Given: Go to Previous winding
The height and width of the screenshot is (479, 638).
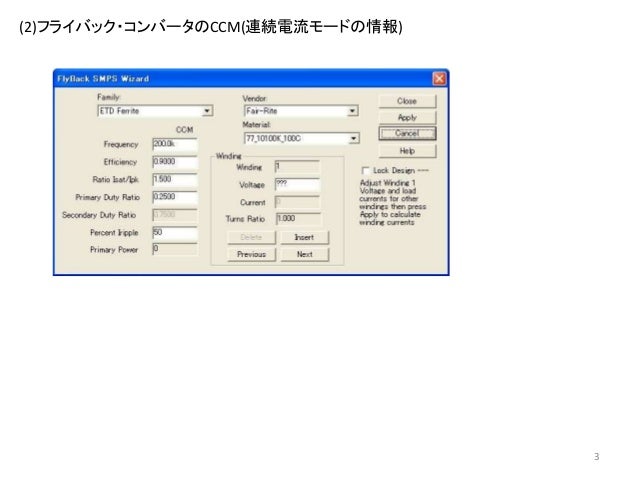Looking at the screenshot, I should (x=251, y=254).
